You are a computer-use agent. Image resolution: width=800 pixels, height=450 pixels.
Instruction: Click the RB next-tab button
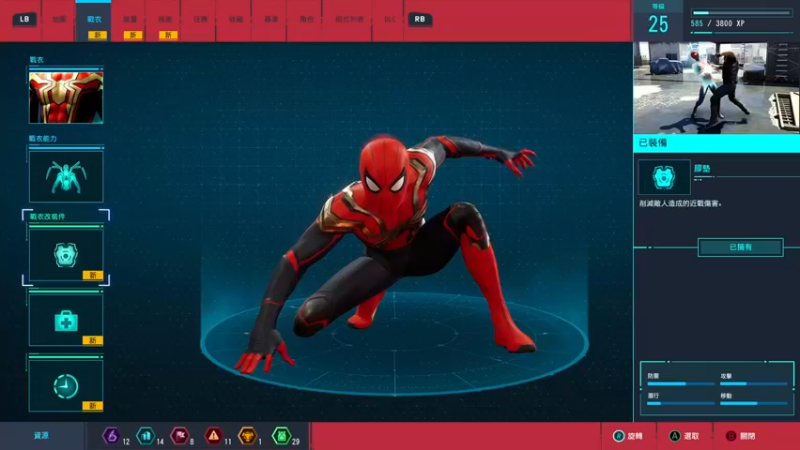(420, 19)
